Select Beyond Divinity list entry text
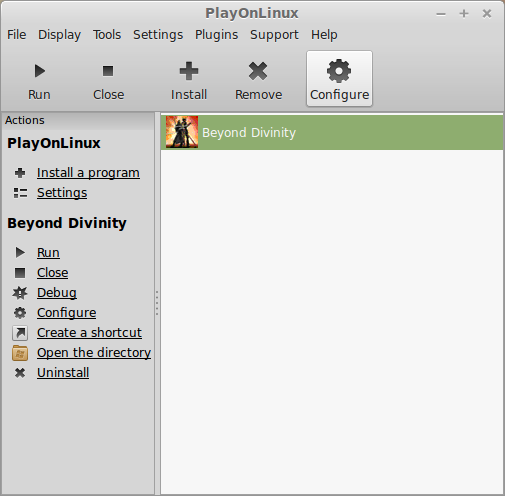The height and width of the screenshot is (496, 505). click(x=249, y=133)
